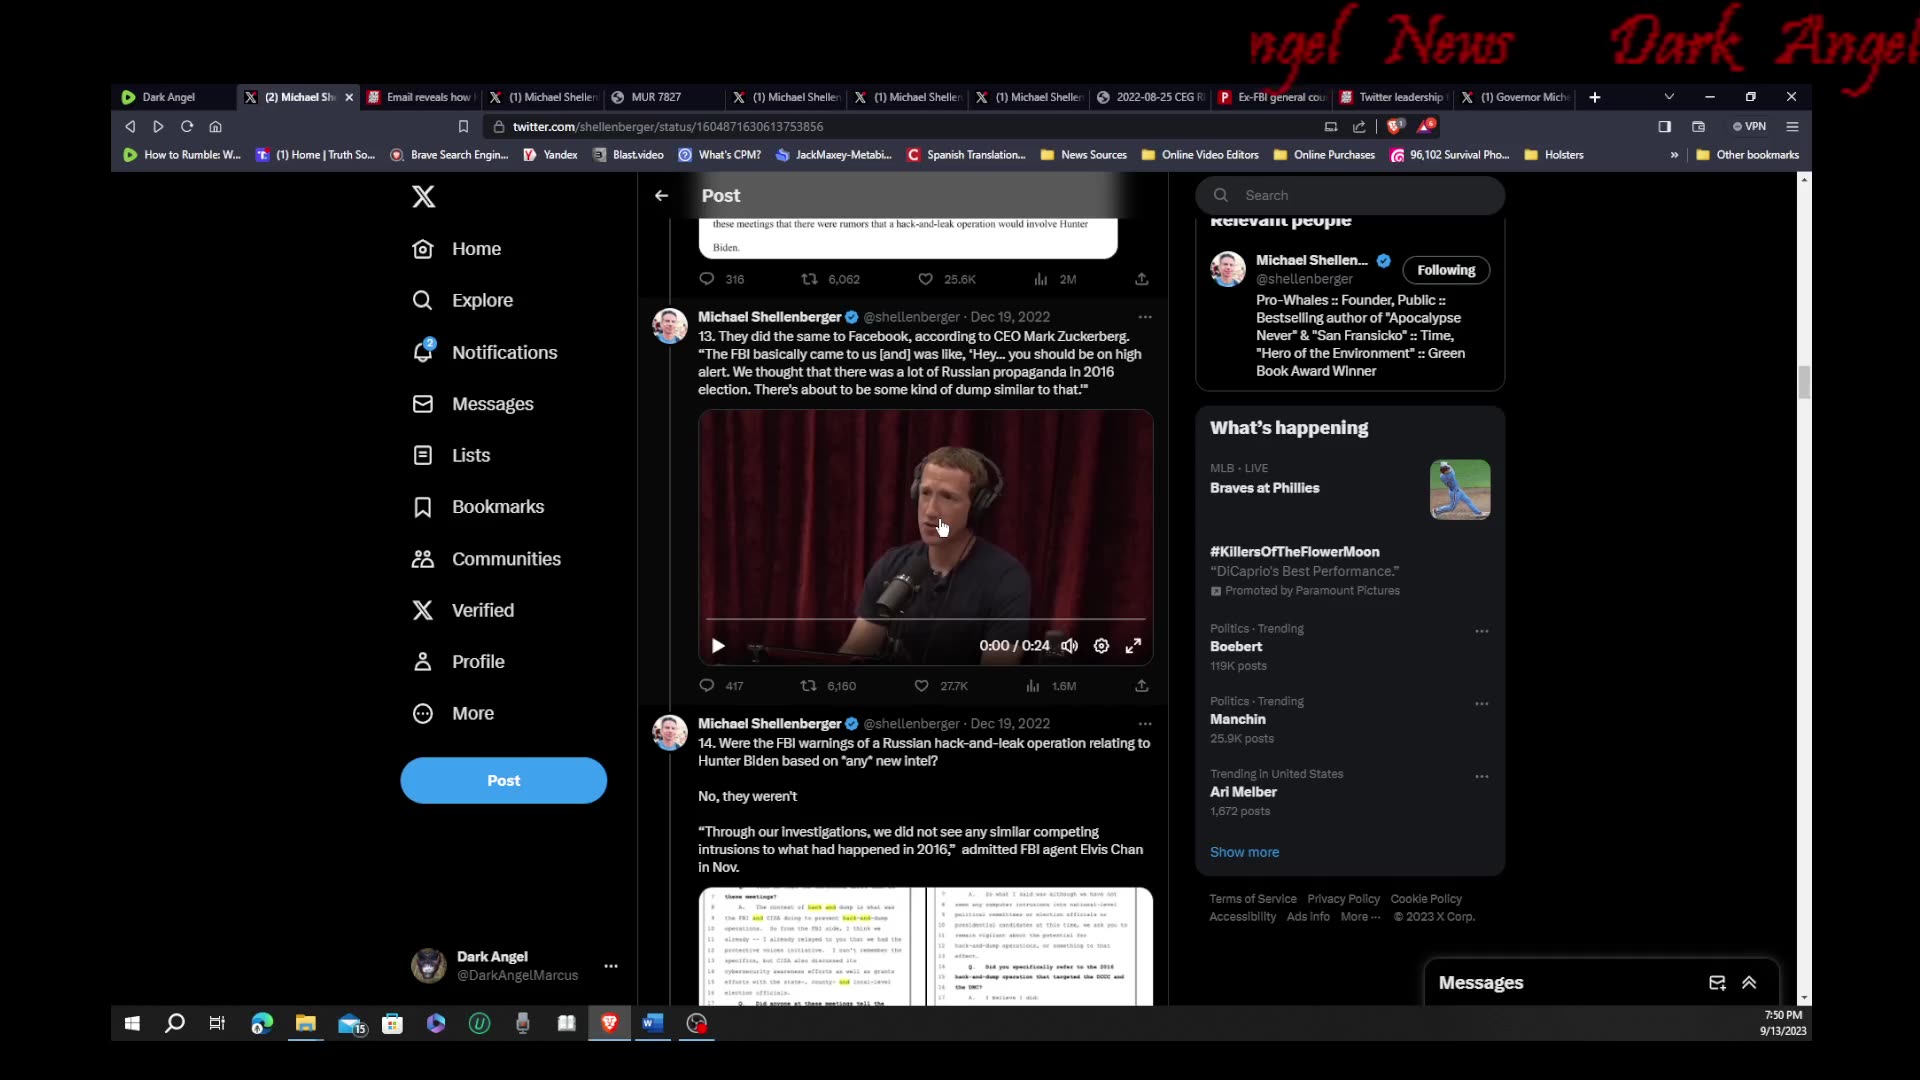Open video settings gear
The height and width of the screenshot is (1080, 1920).
click(x=1101, y=646)
